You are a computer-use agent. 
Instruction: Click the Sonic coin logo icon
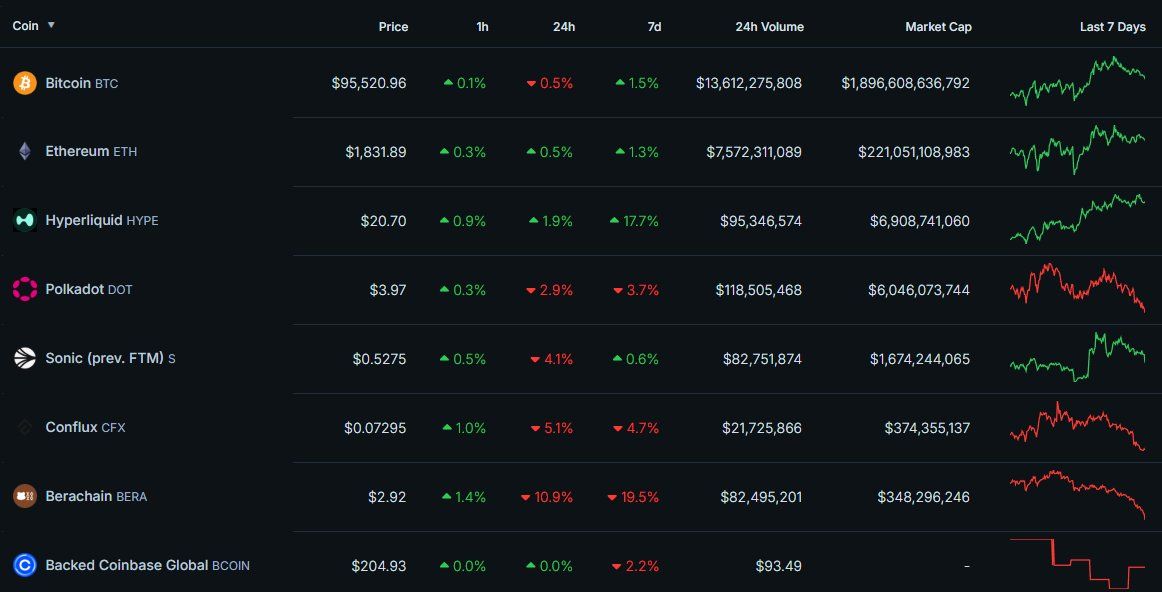24,359
